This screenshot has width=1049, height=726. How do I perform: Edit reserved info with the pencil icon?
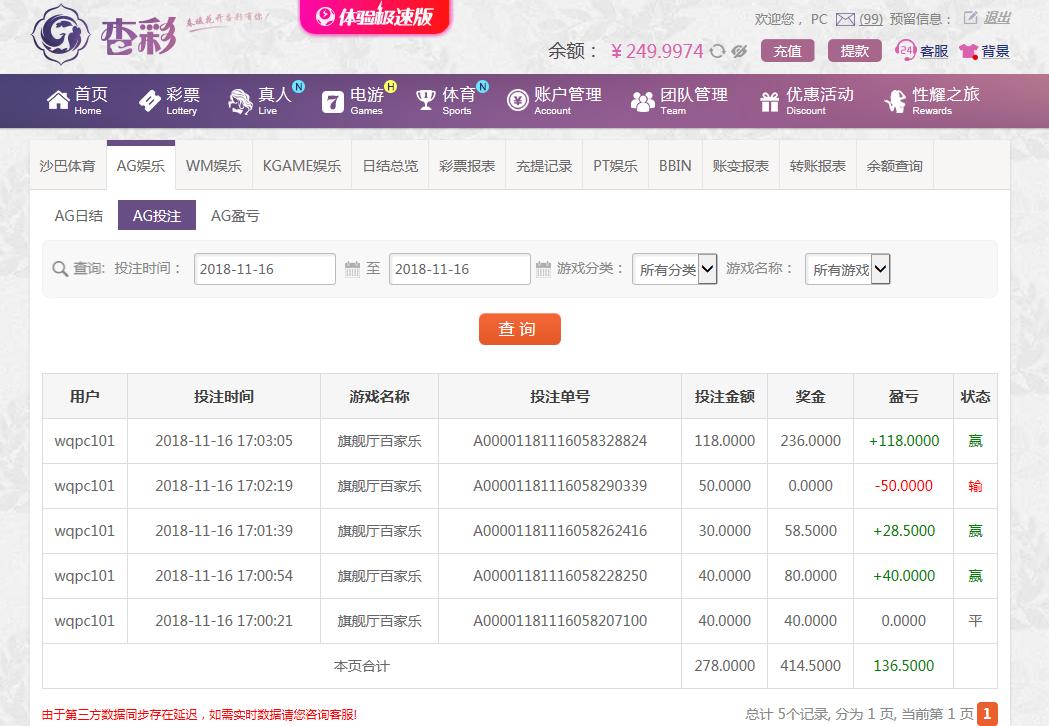(970, 18)
